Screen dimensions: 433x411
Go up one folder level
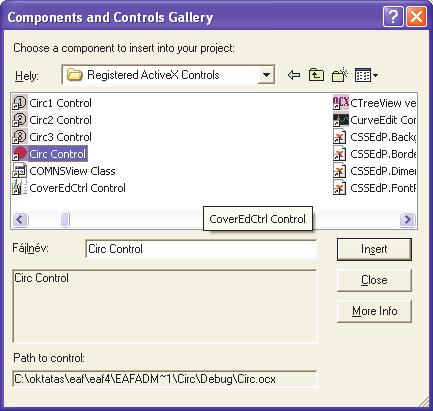click(x=316, y=75)
